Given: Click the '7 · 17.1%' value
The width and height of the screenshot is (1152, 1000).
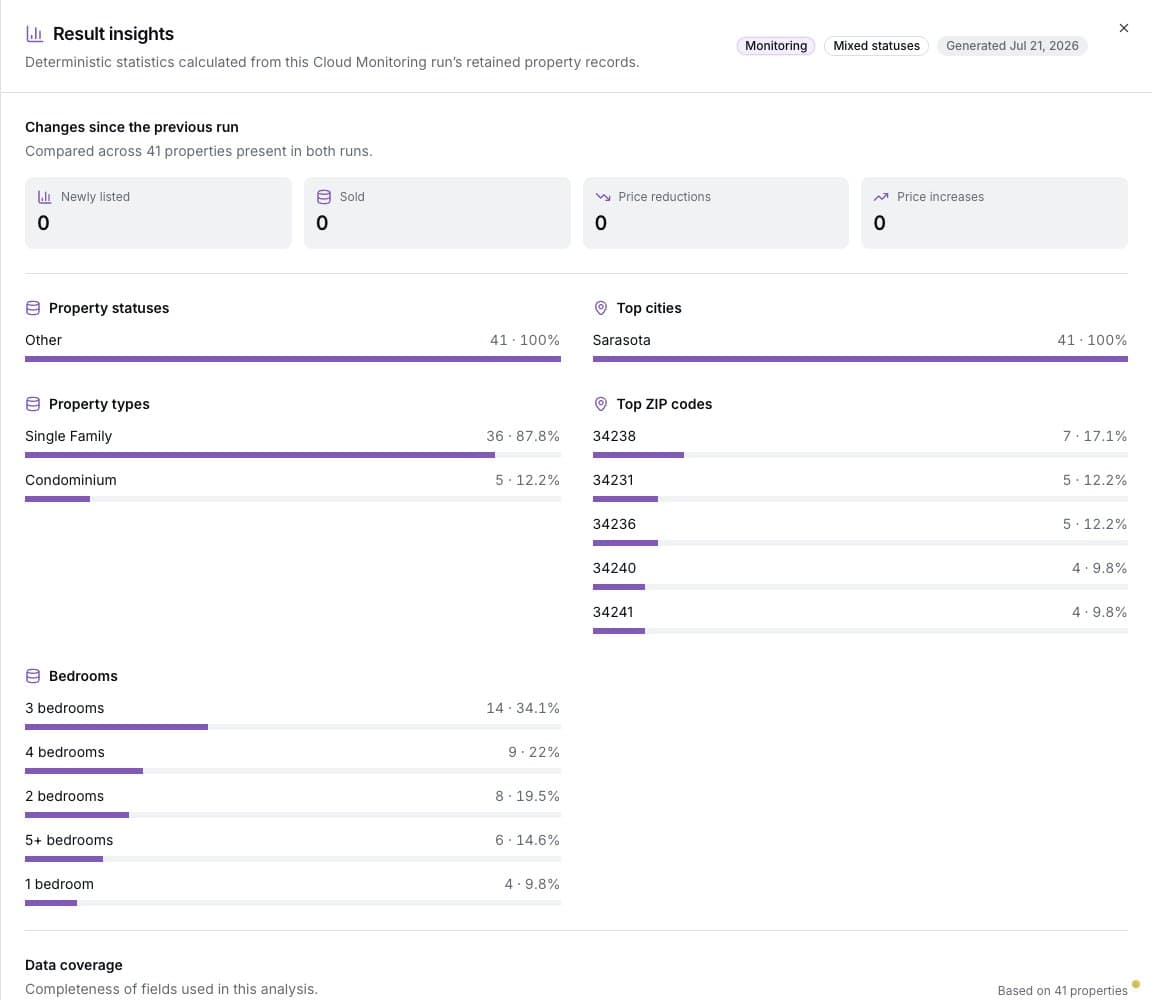Looking at the screenshot, I should click(x=1094, y=436).
